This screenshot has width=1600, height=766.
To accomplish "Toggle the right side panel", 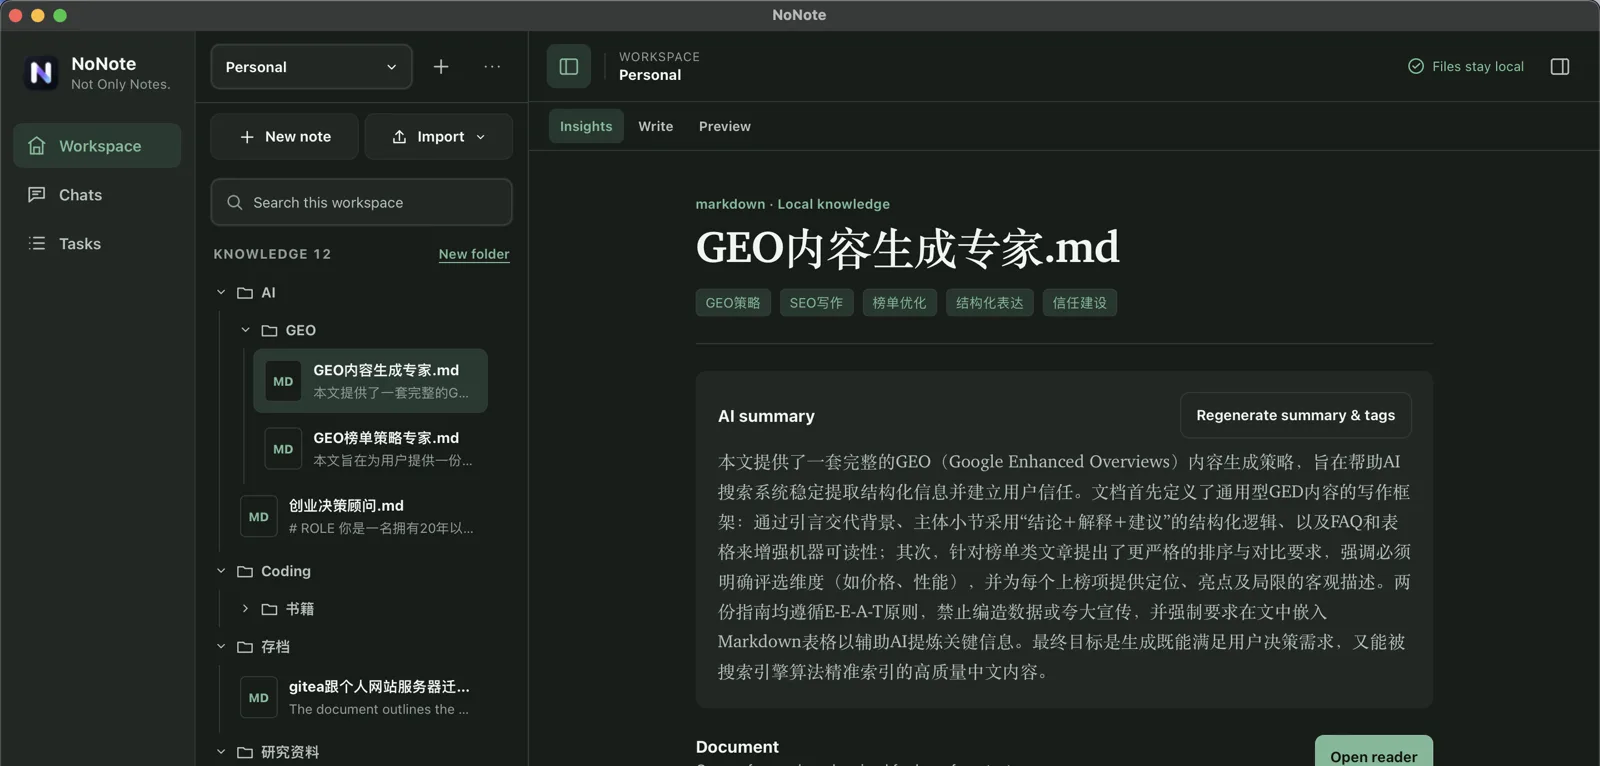I will pos(1560,67).
